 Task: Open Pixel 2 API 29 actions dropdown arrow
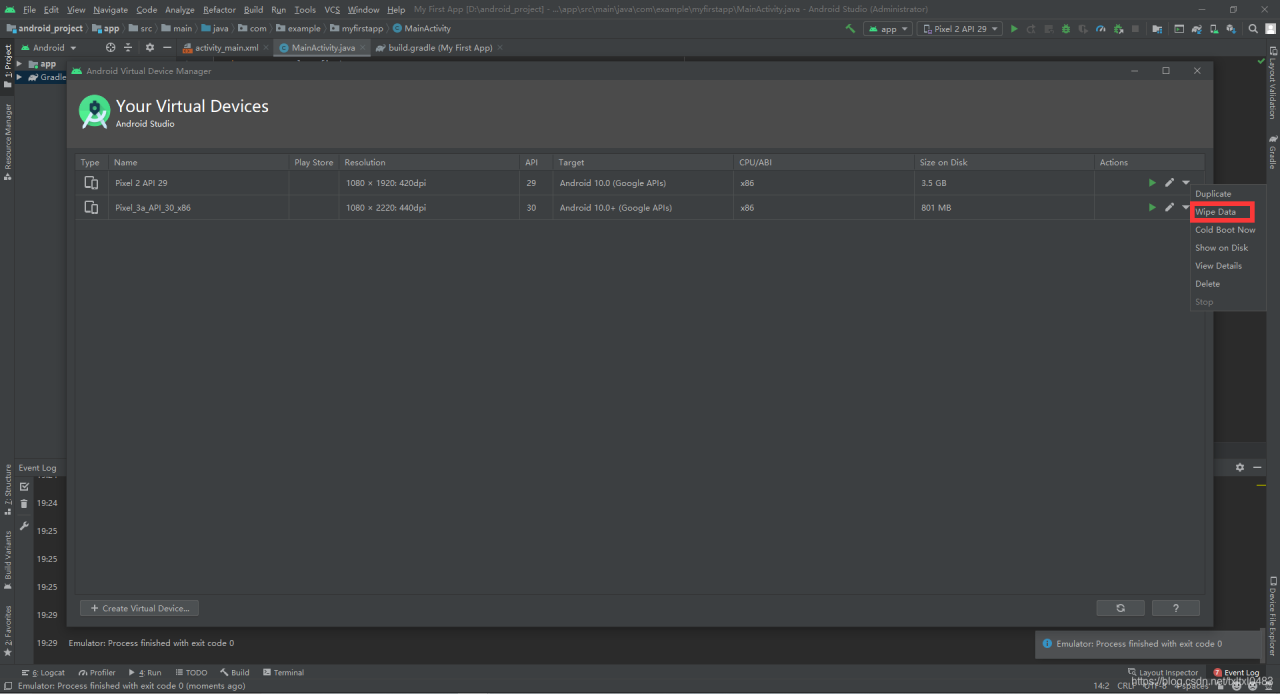click(1186, 183)
